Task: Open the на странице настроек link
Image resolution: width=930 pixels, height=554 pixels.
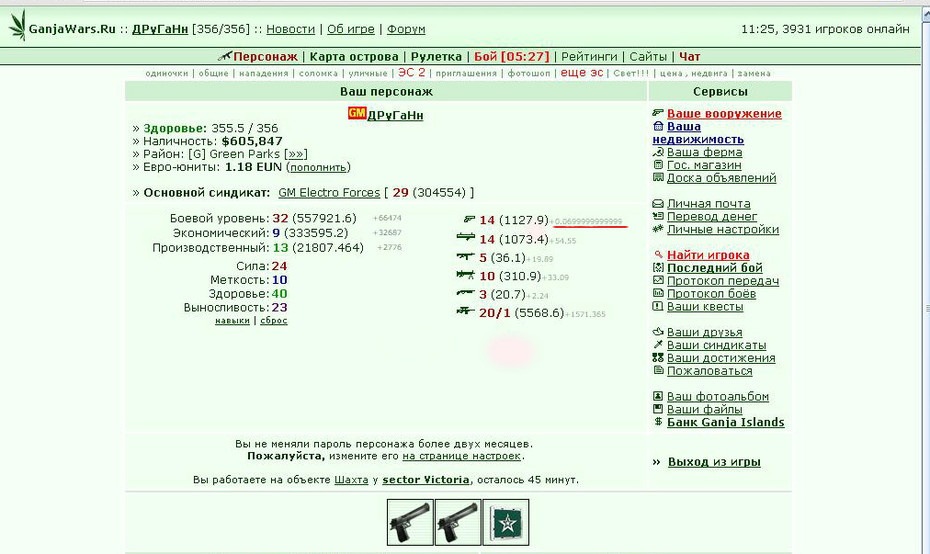Action: pyautogui.click(x=461, y=456)
